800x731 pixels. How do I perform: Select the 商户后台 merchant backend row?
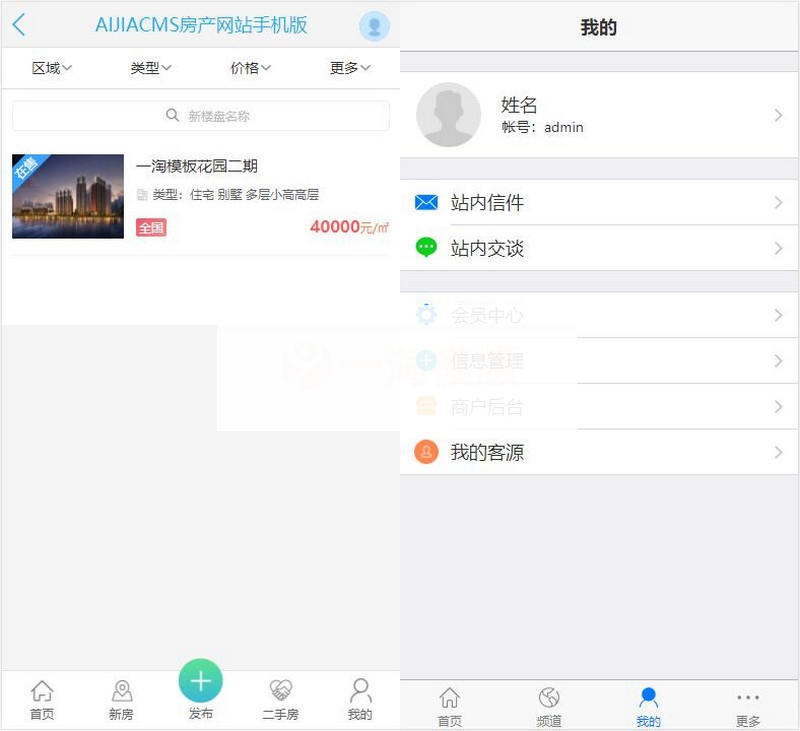(600, 406)
